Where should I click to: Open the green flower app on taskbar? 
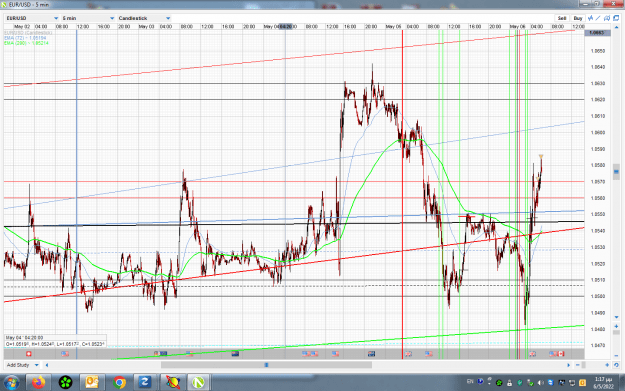[x=65, y=383]
